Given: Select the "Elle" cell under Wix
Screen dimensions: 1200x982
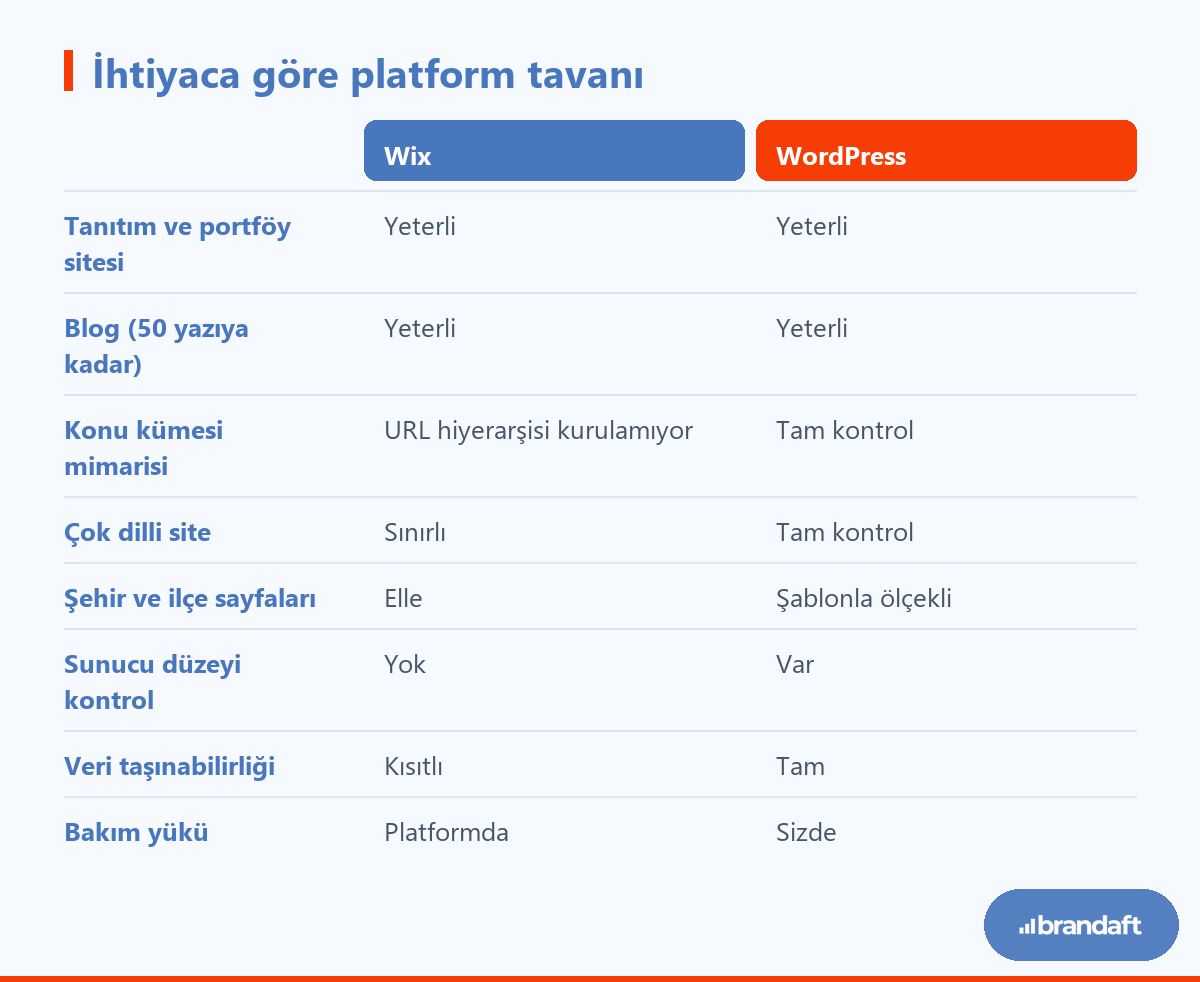Looking at the screenshot, I should coord(403,598).
